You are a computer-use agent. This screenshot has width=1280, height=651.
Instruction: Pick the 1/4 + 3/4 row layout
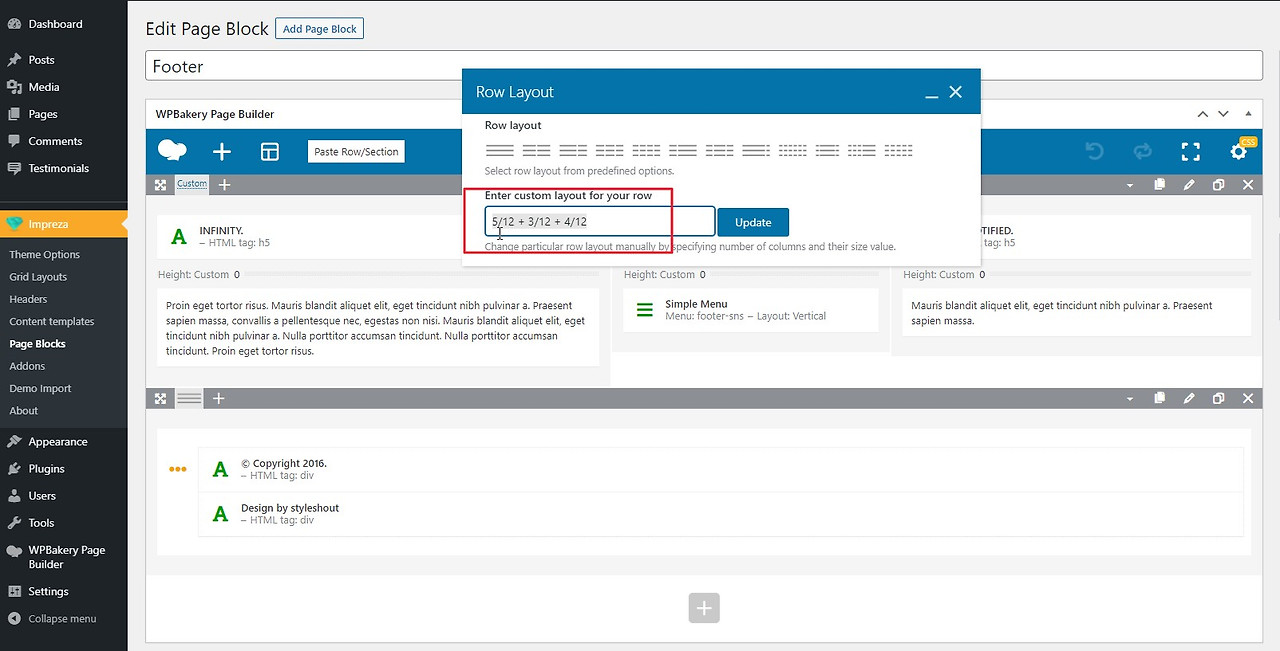tap(683, 151)
